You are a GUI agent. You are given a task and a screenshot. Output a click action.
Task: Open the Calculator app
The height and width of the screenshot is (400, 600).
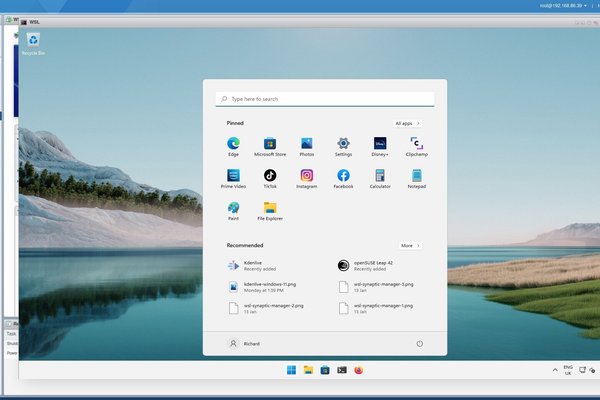tap(380, 179)
